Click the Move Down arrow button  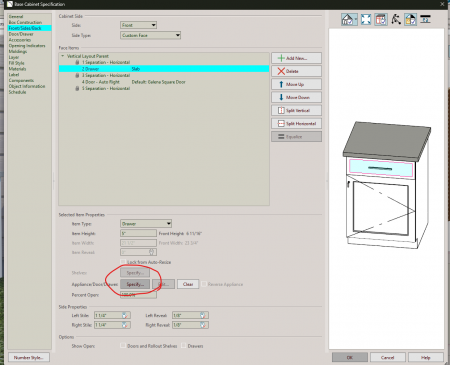point(296,97)
